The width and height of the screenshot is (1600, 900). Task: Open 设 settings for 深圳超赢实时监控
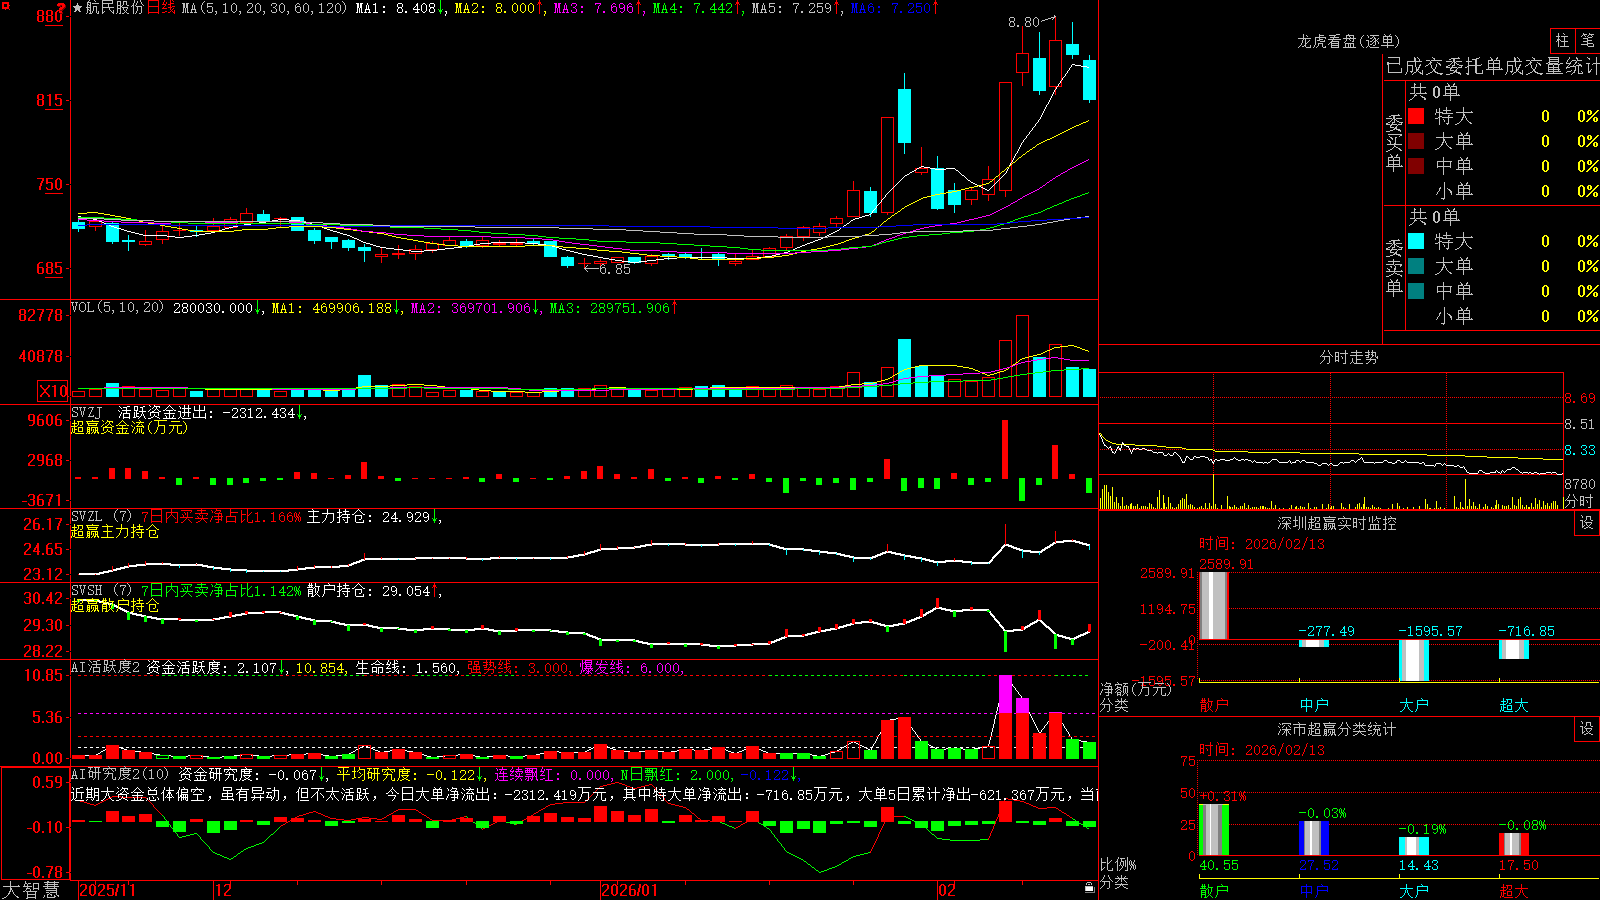click(1587, 523)
